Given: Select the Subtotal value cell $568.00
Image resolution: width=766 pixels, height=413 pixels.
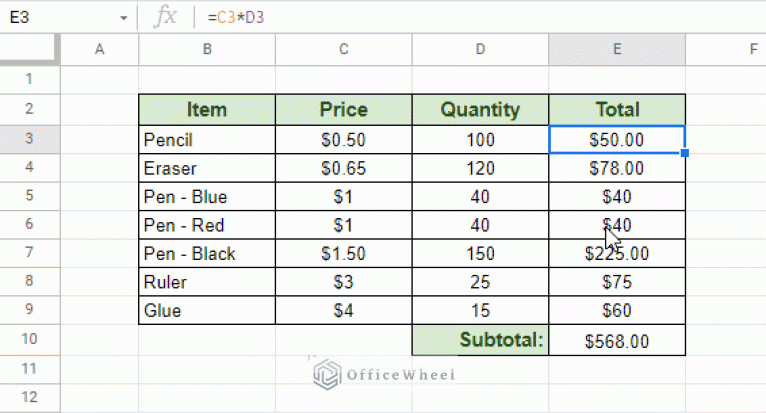Looking at the screenshot, I should click(617, 341).
